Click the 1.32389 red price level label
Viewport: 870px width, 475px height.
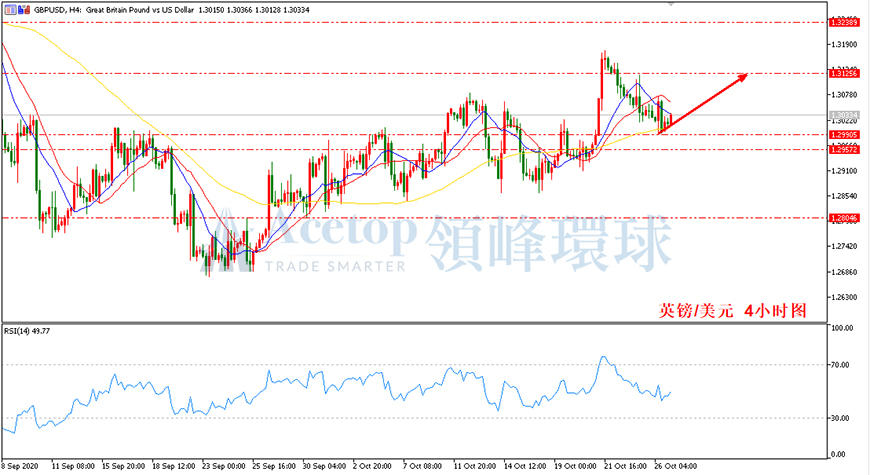pyautogui.click(x=844, y=23)
